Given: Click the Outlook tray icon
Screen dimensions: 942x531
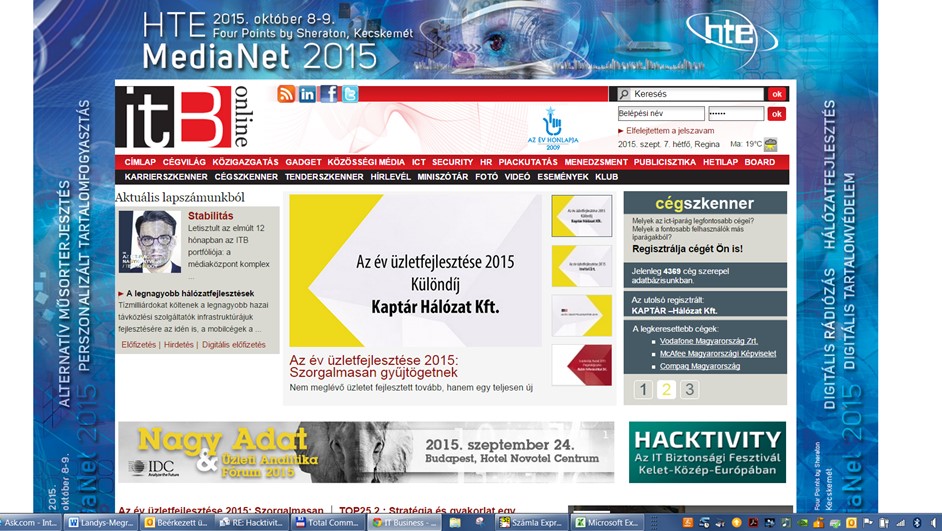Looking at the screenshot, I should coord(851,523).
